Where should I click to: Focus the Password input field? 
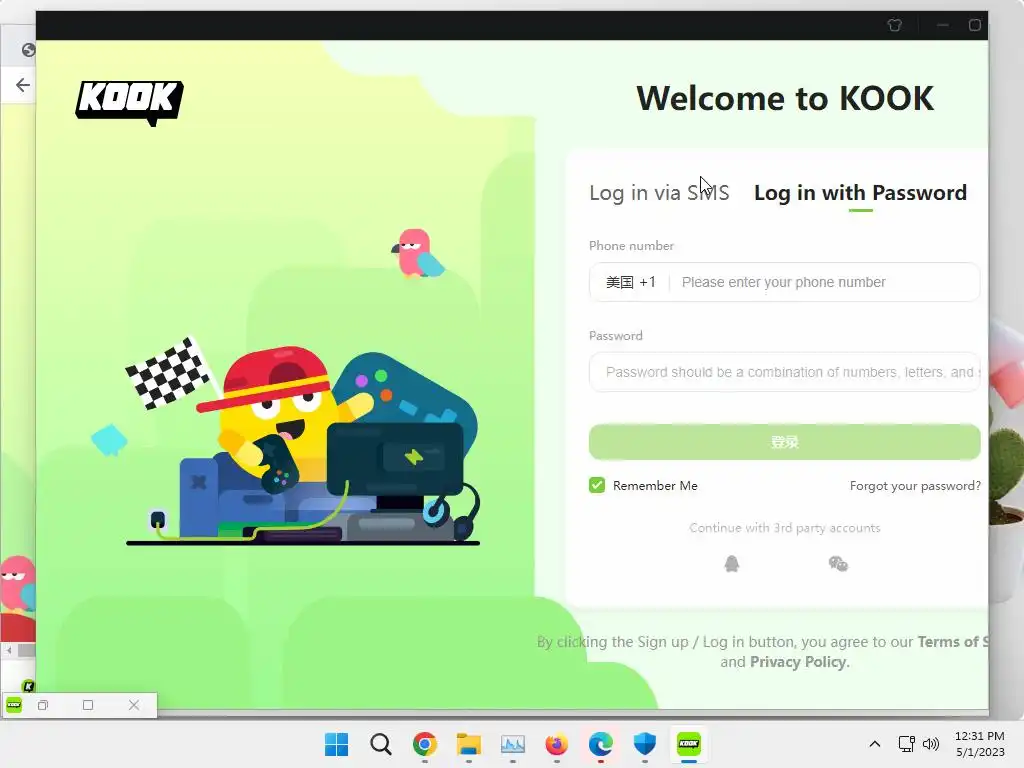point(784,372)
